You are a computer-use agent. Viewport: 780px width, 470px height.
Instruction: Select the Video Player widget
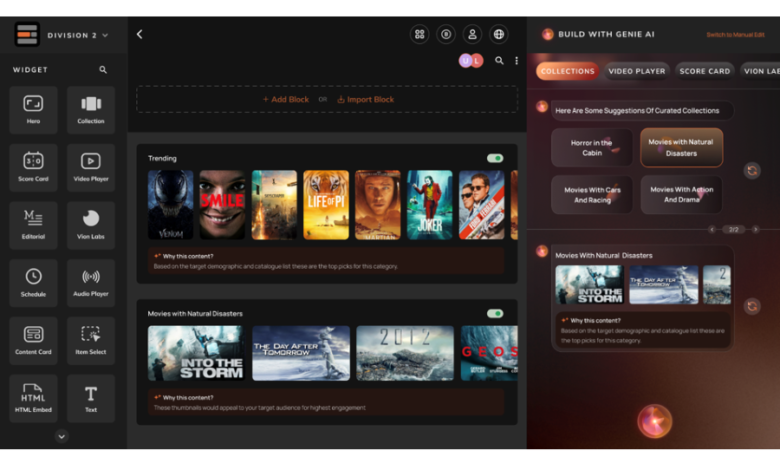point(91,168)
